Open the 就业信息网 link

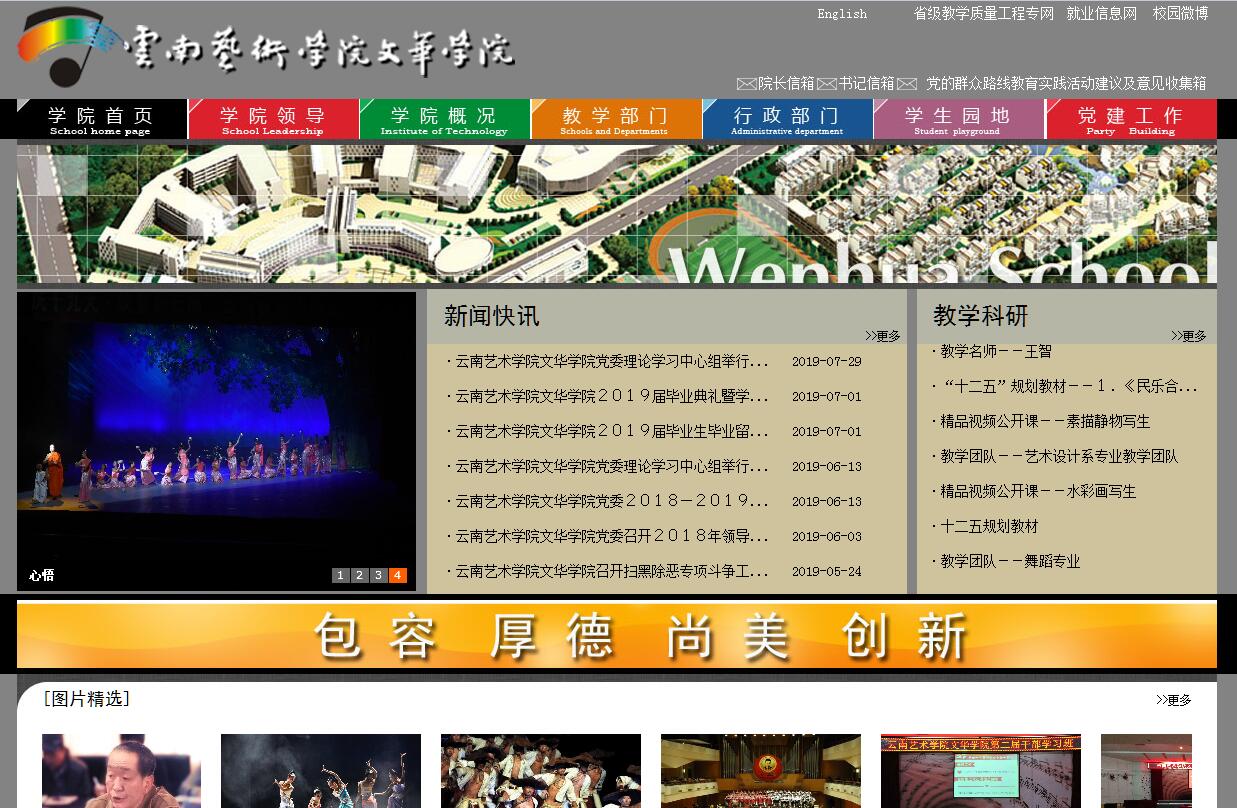(x=1101, y=13)
